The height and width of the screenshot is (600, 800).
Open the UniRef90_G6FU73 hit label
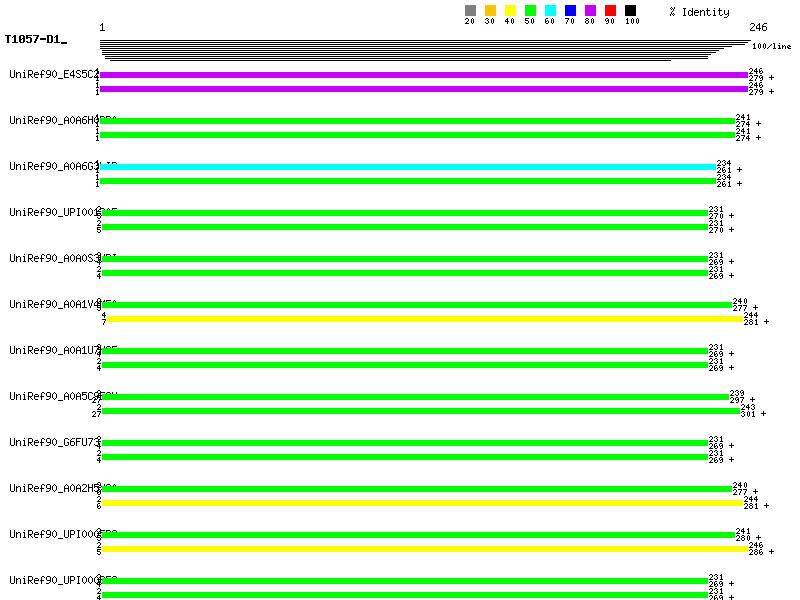click(x=54, y=442)
